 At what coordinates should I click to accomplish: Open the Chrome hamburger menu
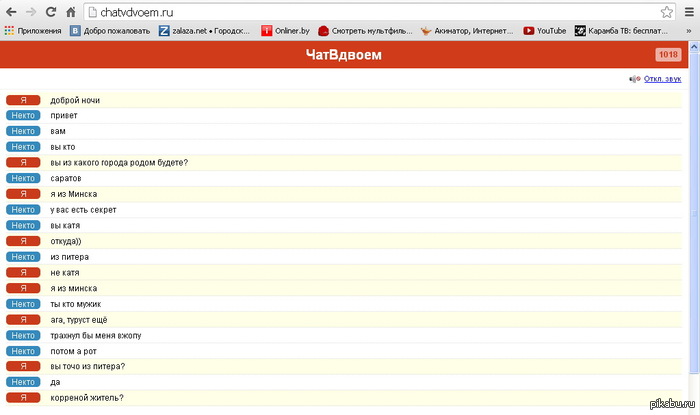point(689,12)
